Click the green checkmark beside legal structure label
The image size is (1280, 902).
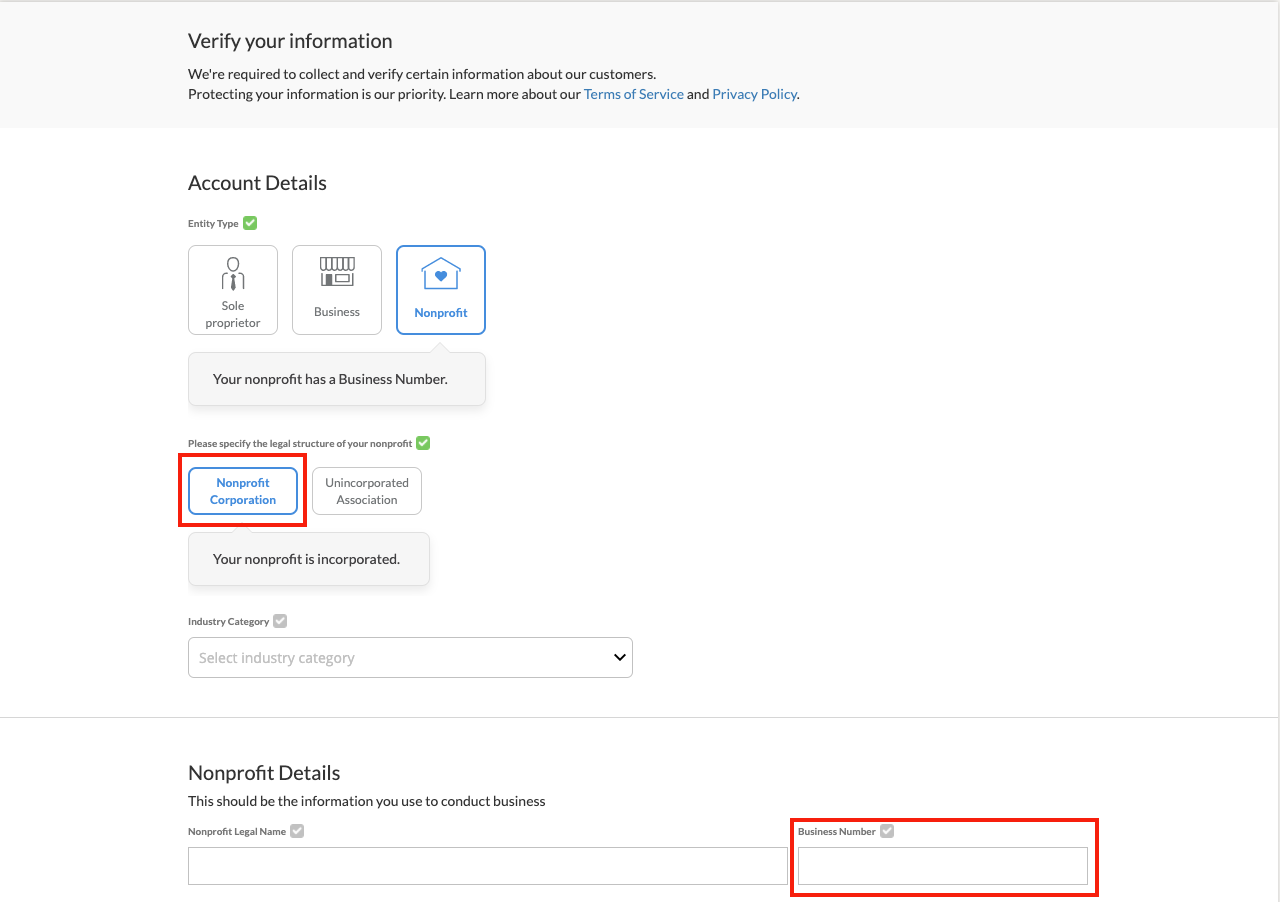pos(423,443)
